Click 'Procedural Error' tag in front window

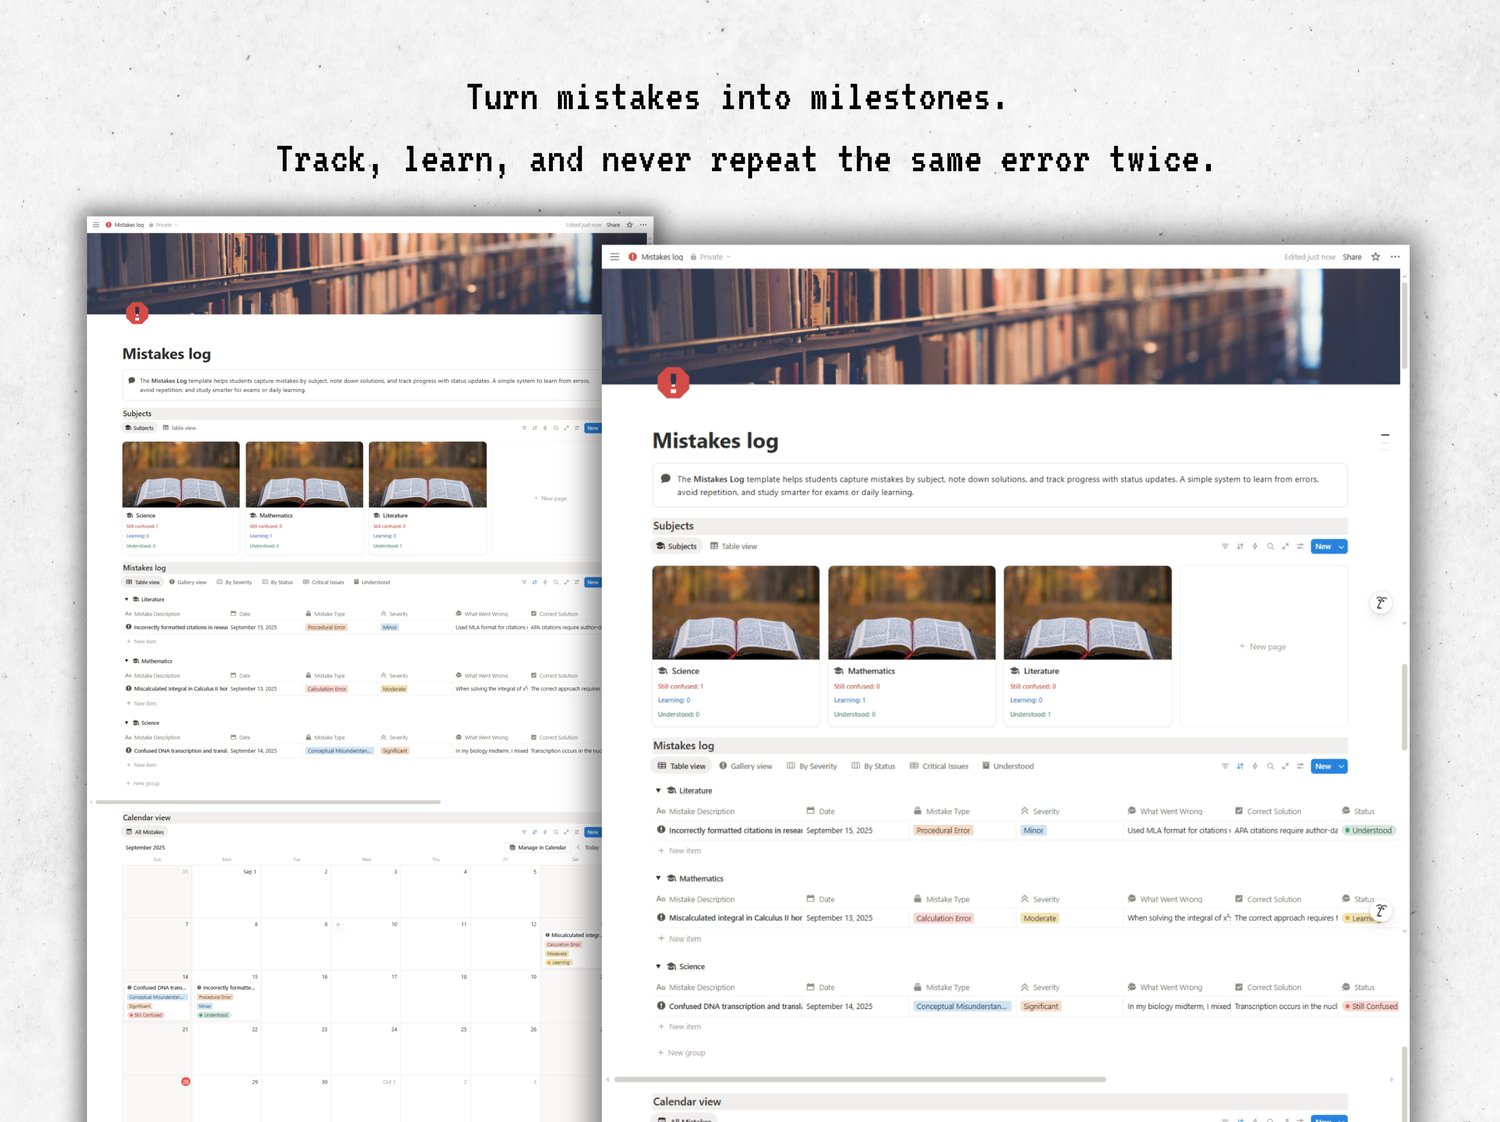[943, 830]
